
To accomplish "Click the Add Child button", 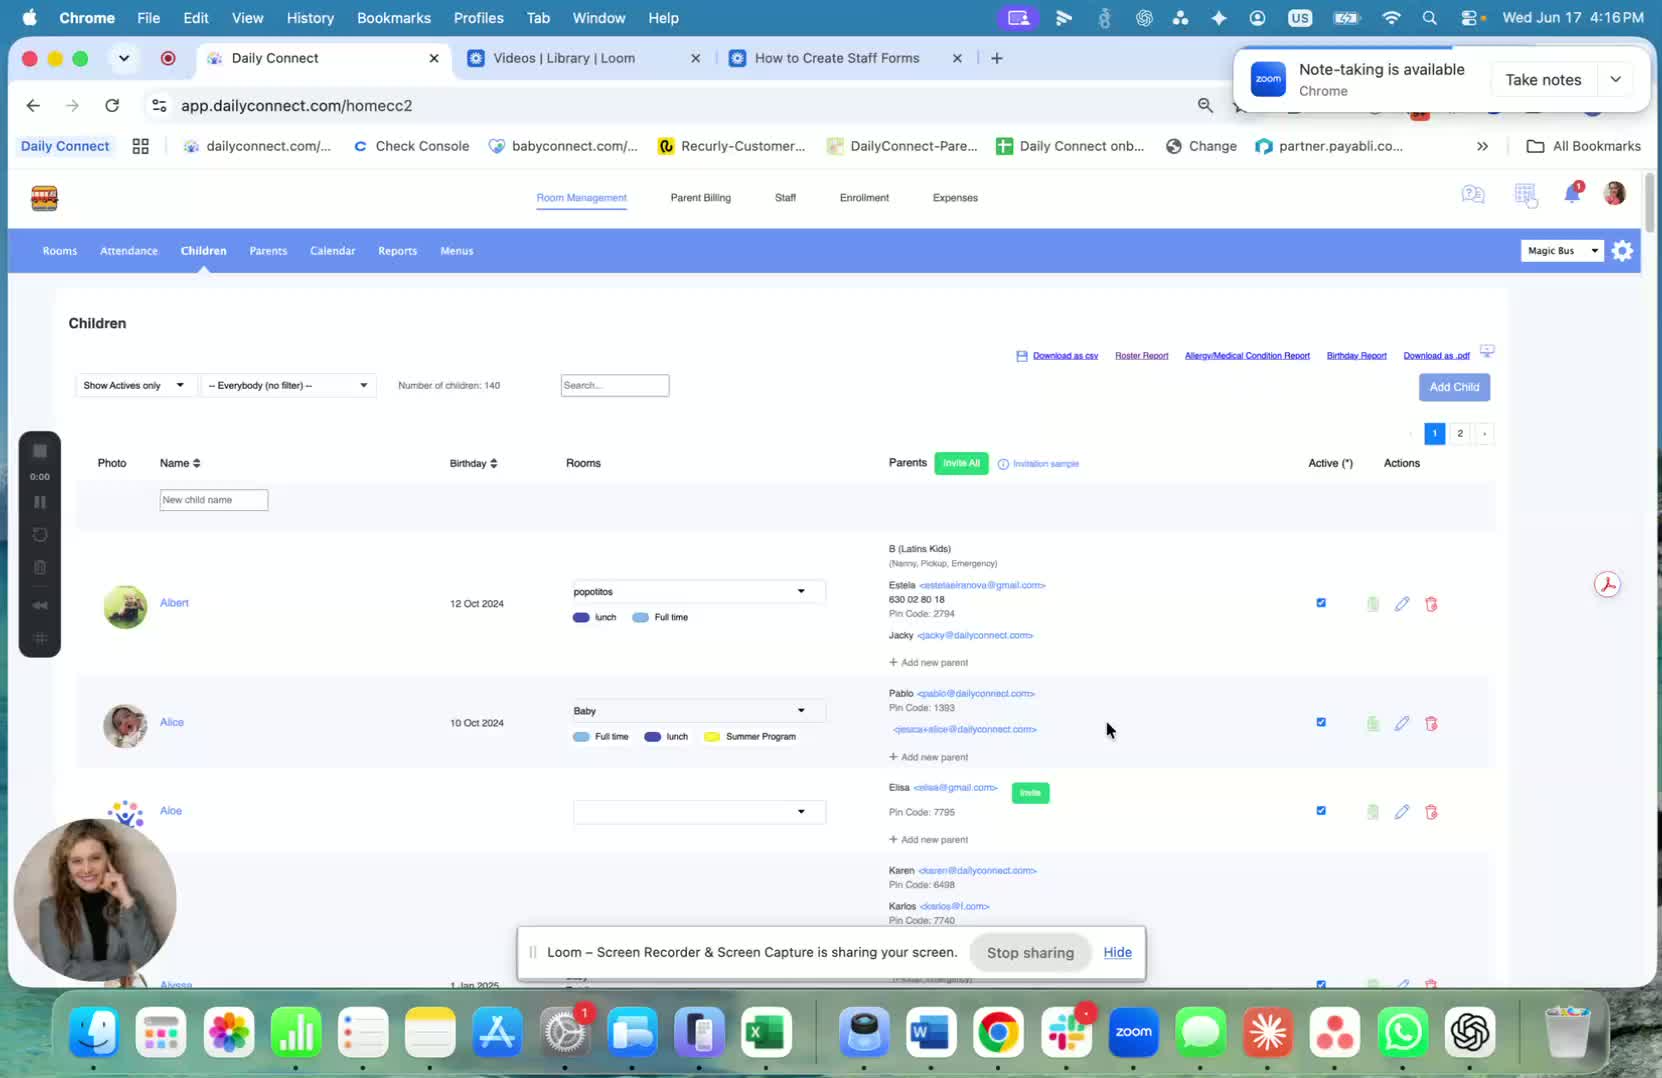I will tap(1454, 387).
